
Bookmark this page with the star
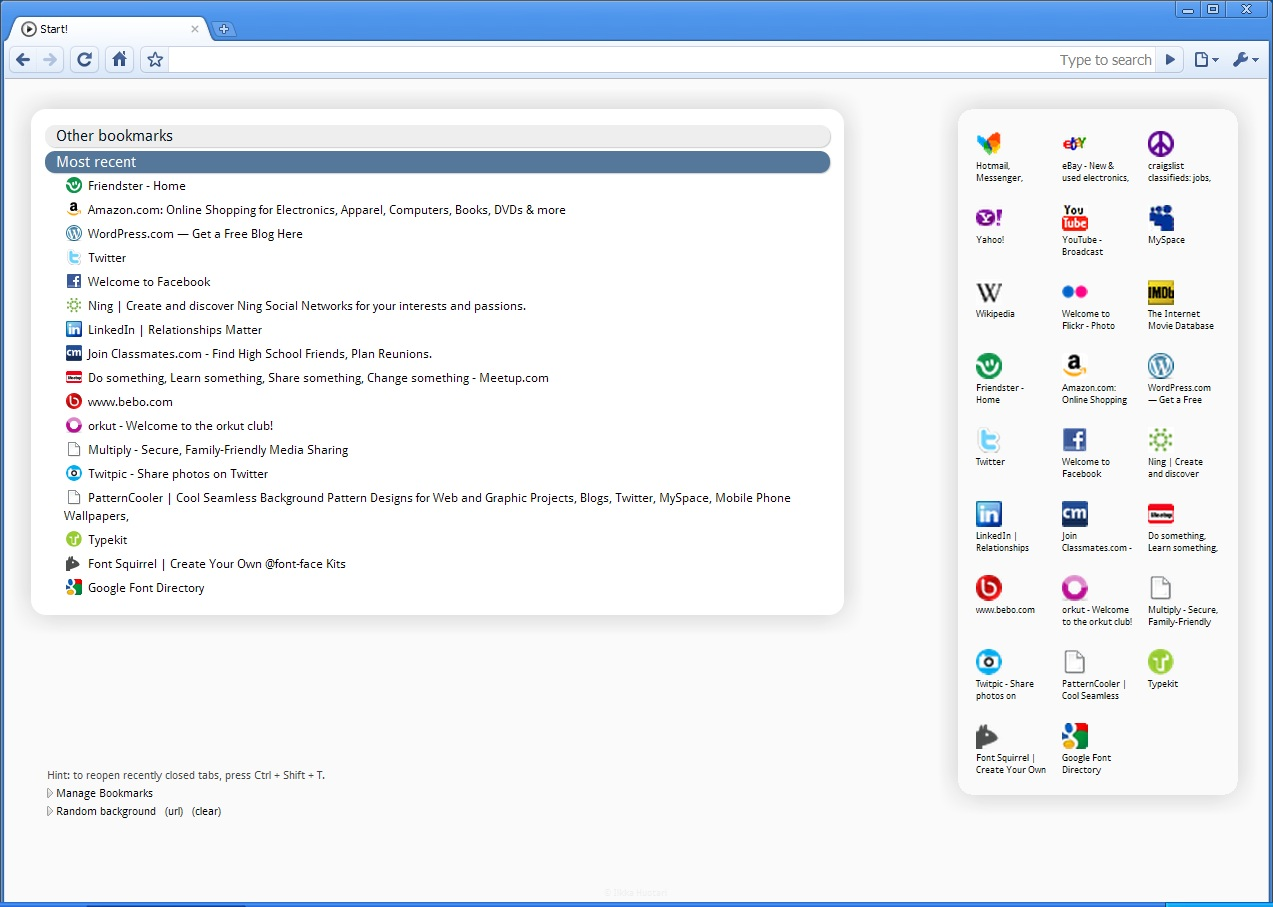(154, 60)
